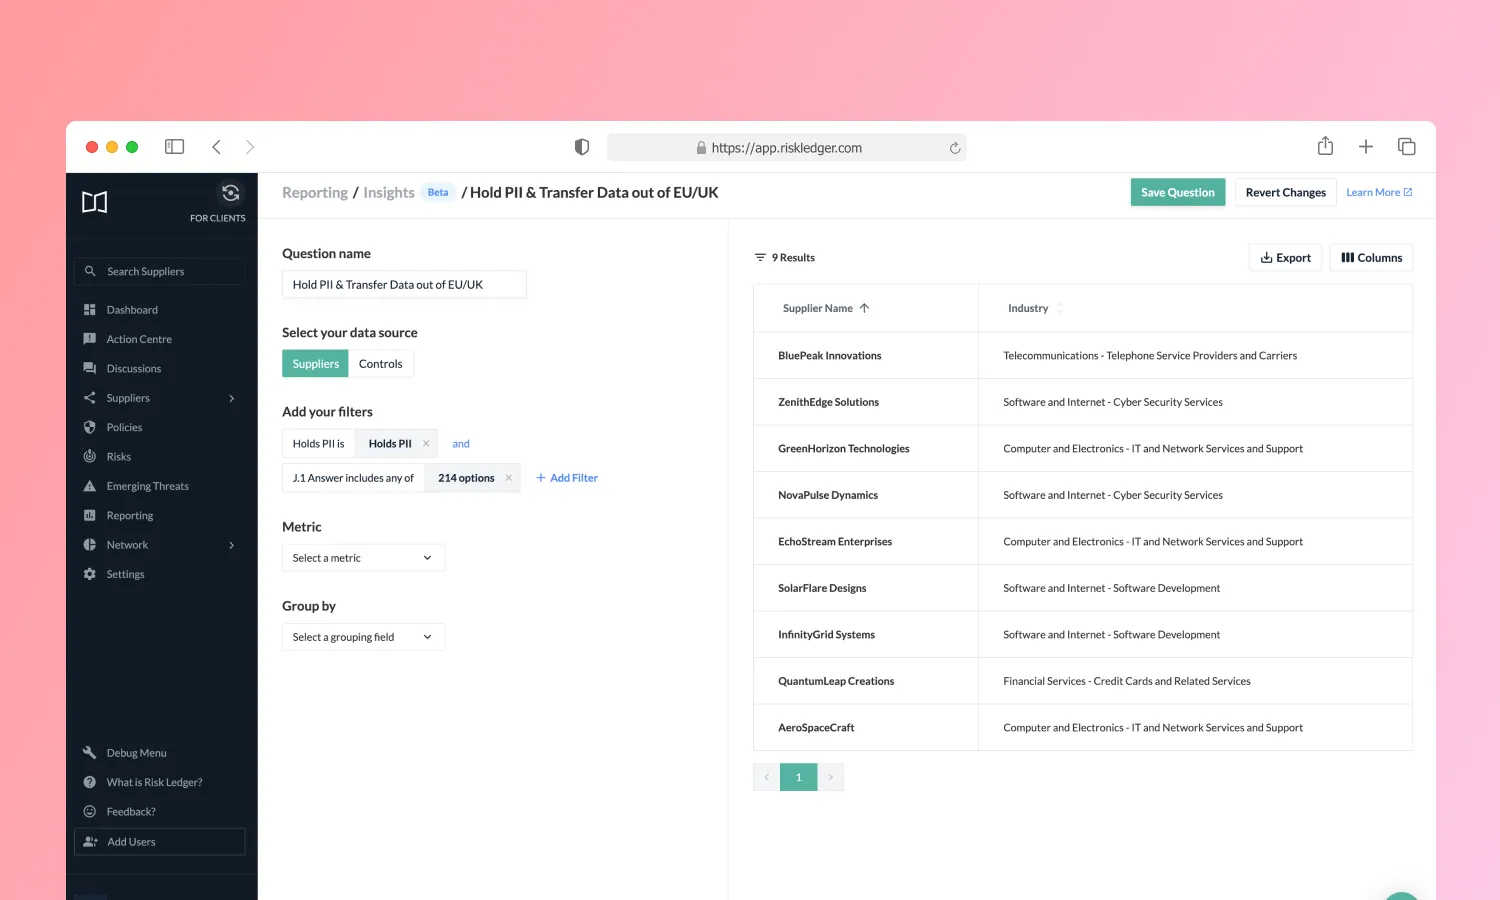This screenshot has width=1500, height=900.
Task: Open the Columns picker for the results table
Action: (x=1371, y=257)
